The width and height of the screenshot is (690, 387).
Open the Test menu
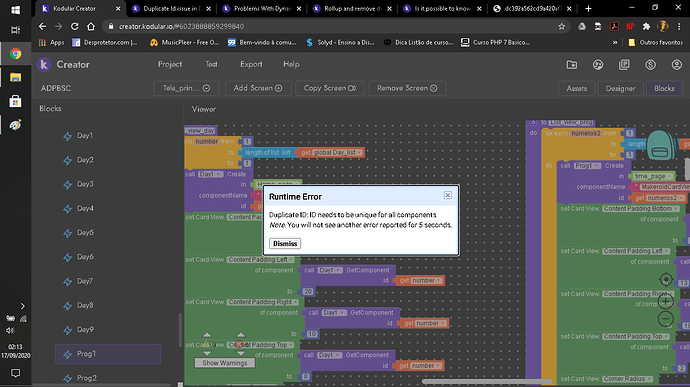click(x=211, y=64)
